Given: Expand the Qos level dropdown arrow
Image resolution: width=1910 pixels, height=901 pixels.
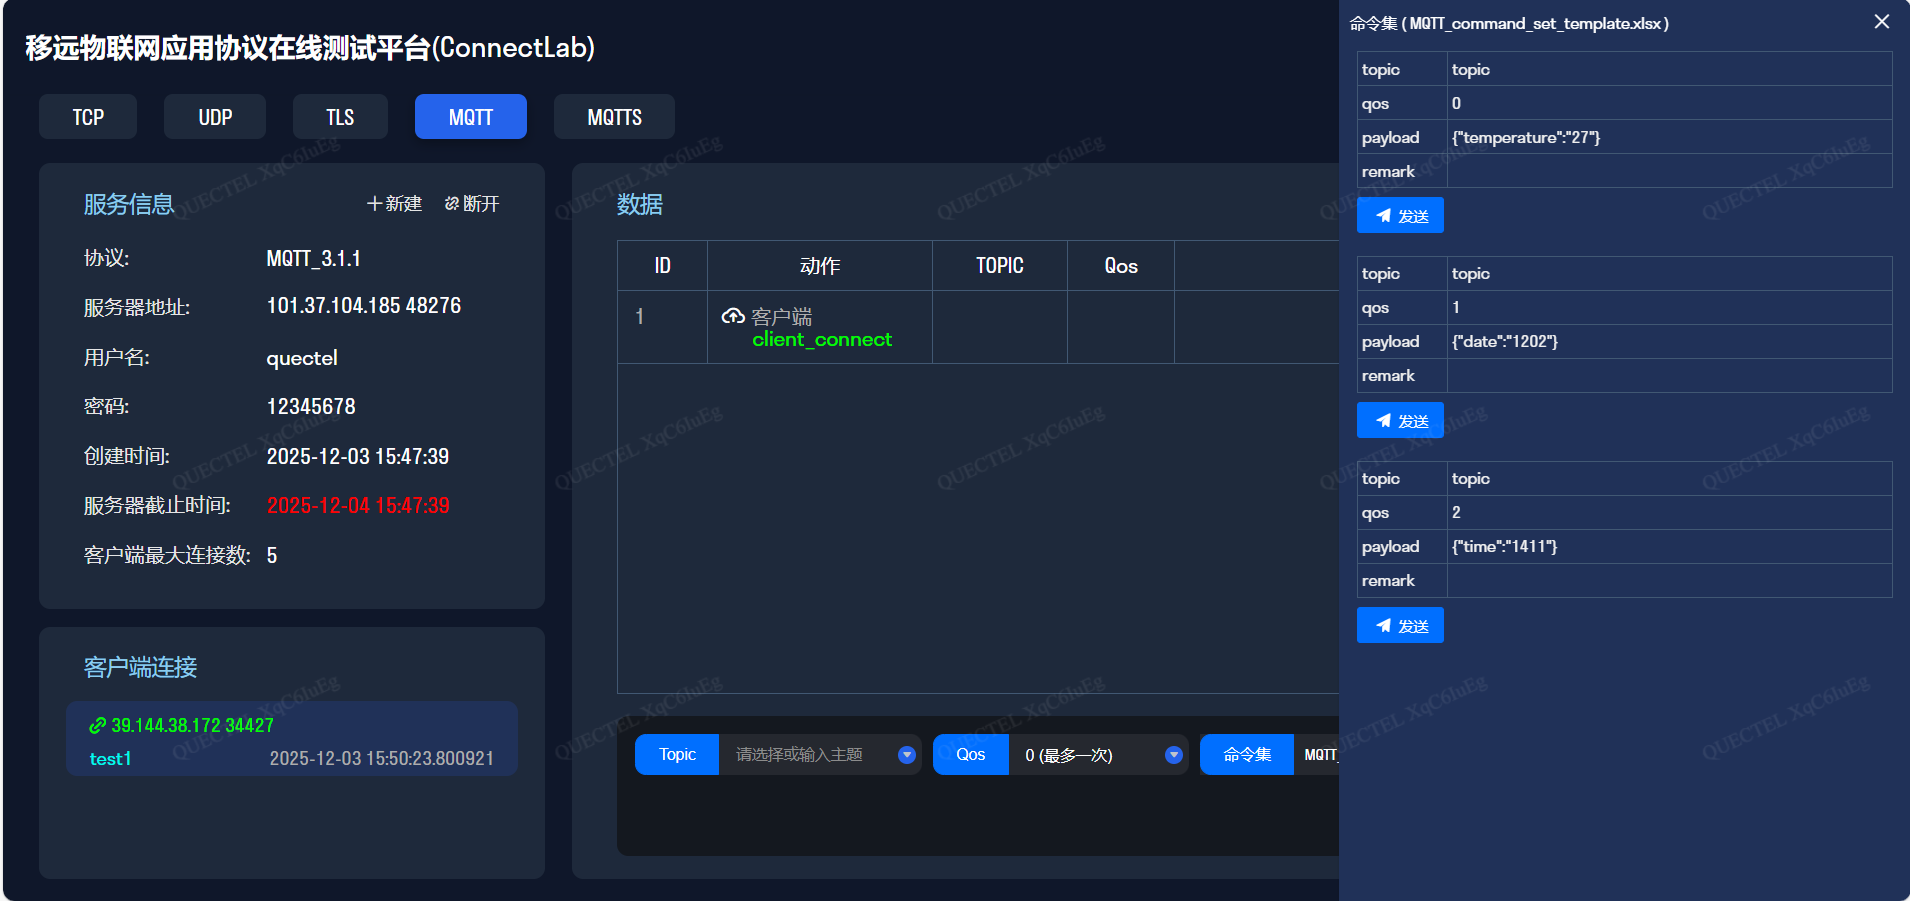Looking at the screenshot, I should tap(1173, 755).
